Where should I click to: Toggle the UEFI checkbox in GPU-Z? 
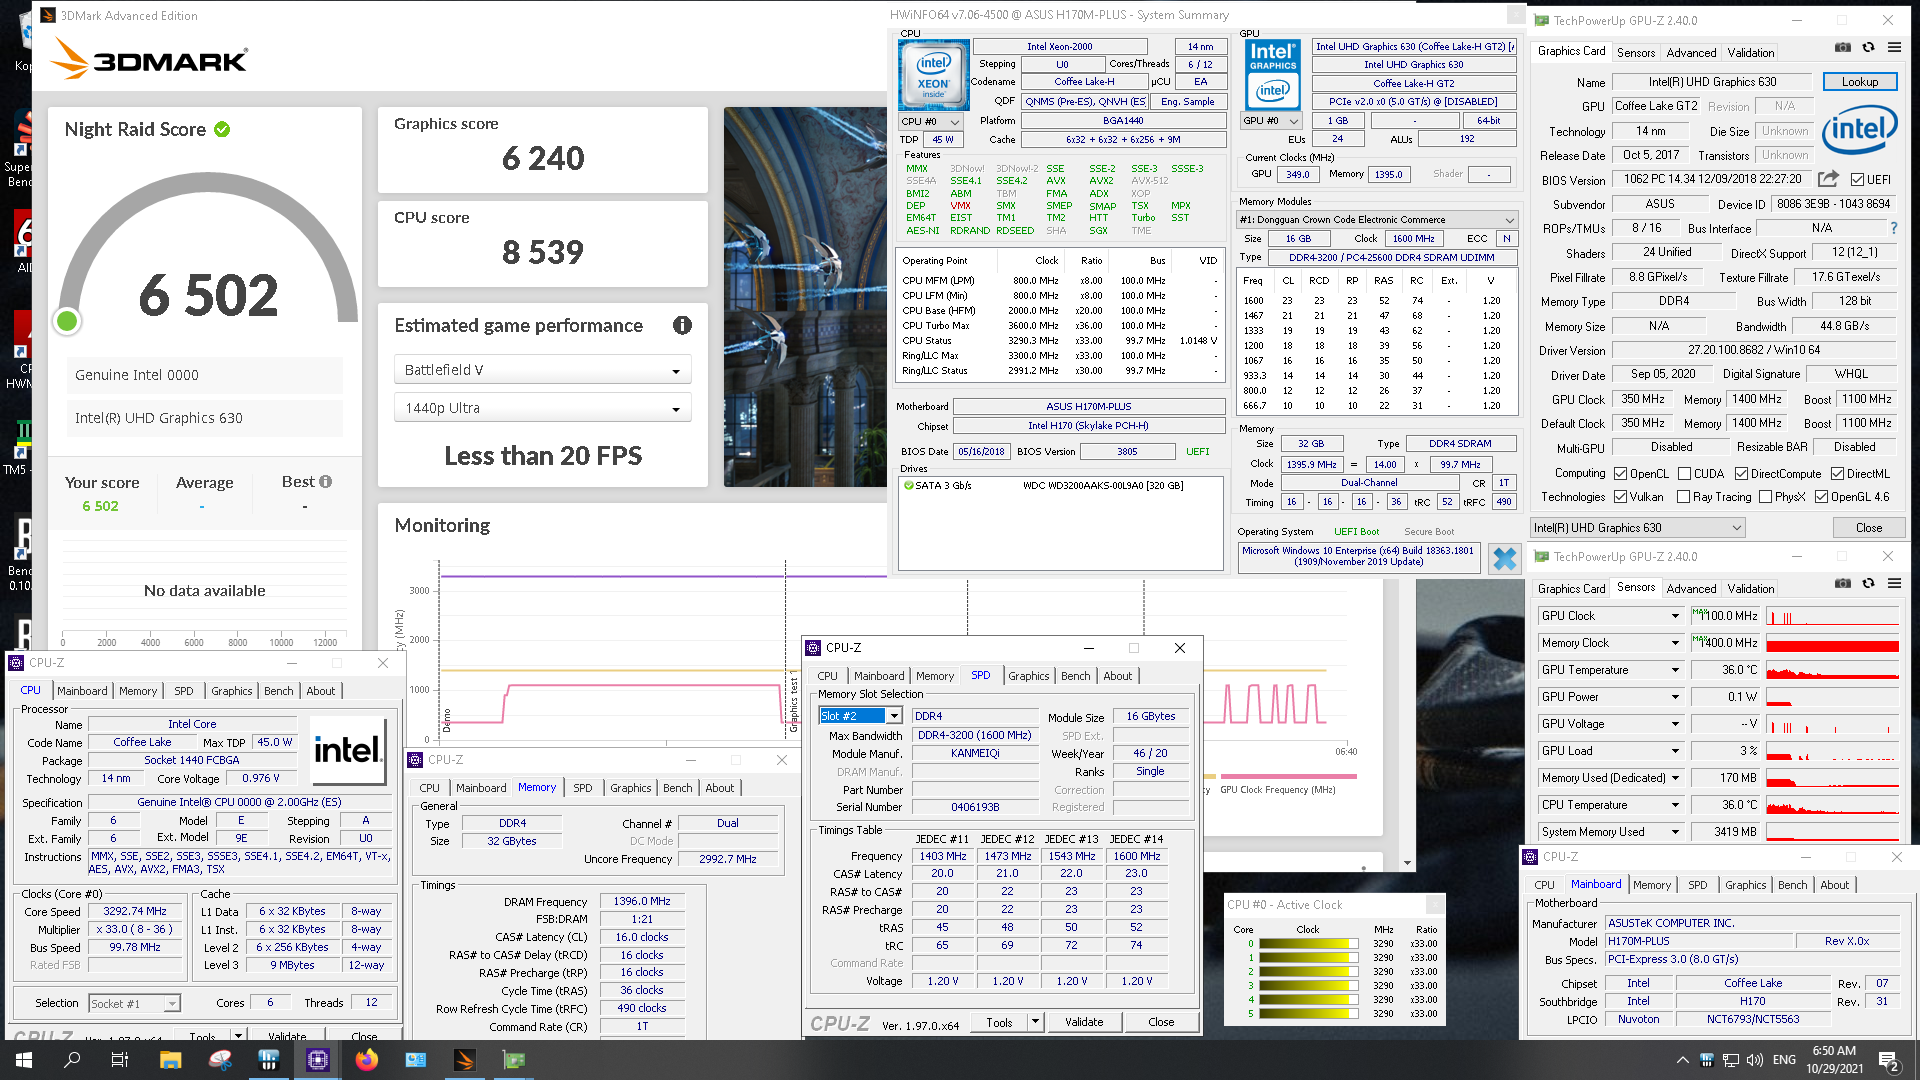[x=1857, y=180]
